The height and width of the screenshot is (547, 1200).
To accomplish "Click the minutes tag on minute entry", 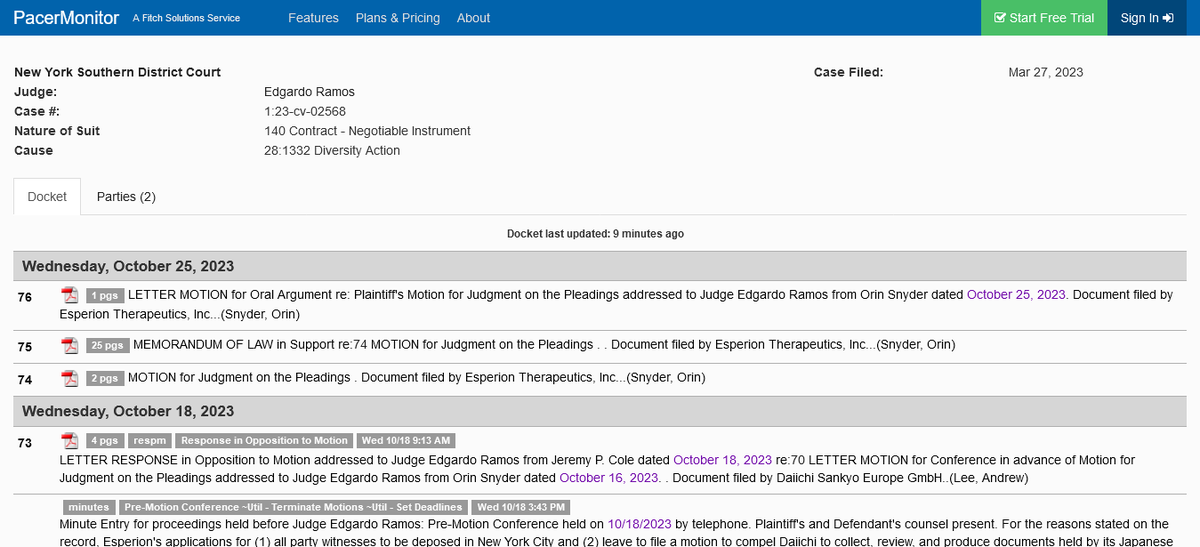I will [x=88, y=507].
